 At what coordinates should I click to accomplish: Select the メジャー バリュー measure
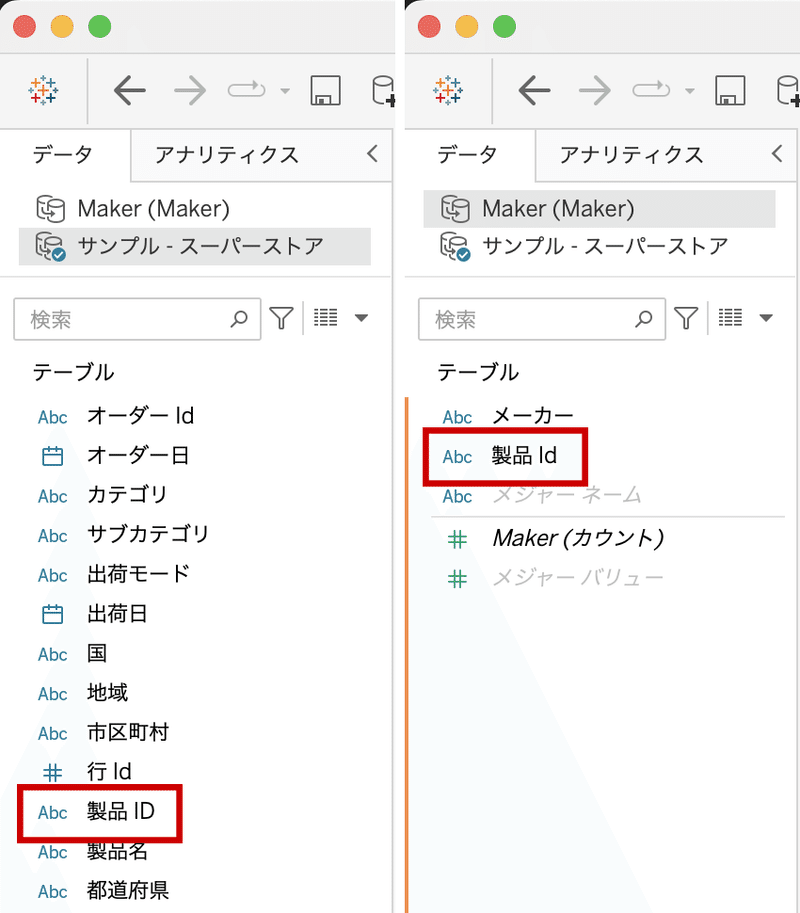point(578,578)
